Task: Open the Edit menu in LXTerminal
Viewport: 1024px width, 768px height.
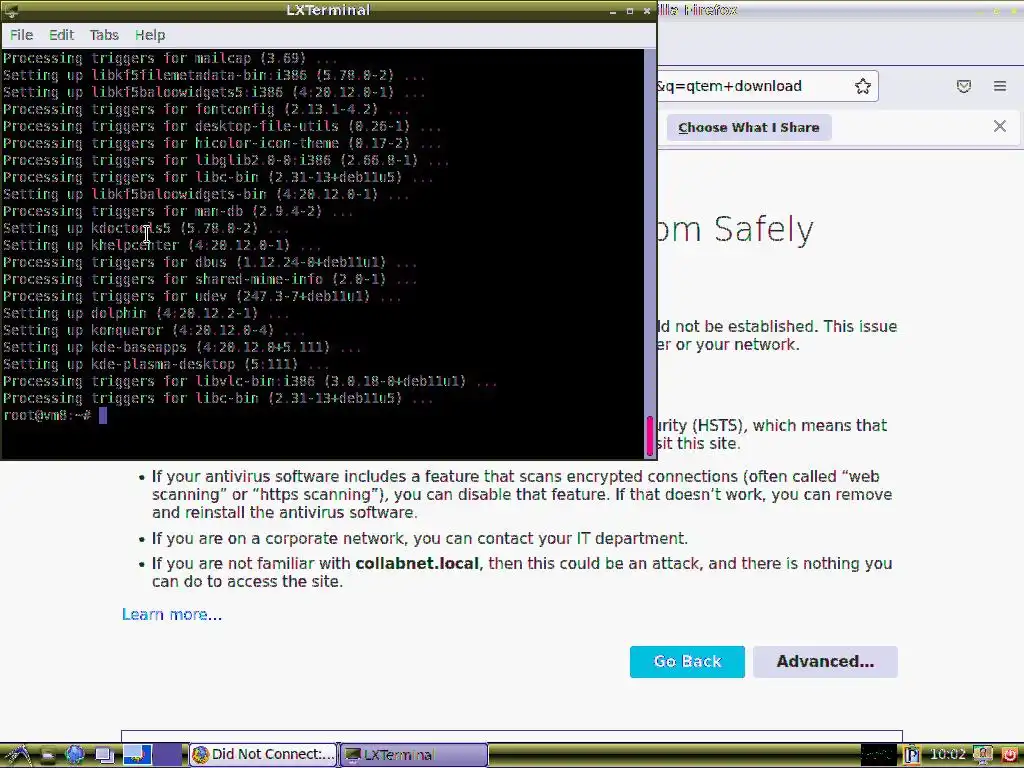Action: [61, 35]
